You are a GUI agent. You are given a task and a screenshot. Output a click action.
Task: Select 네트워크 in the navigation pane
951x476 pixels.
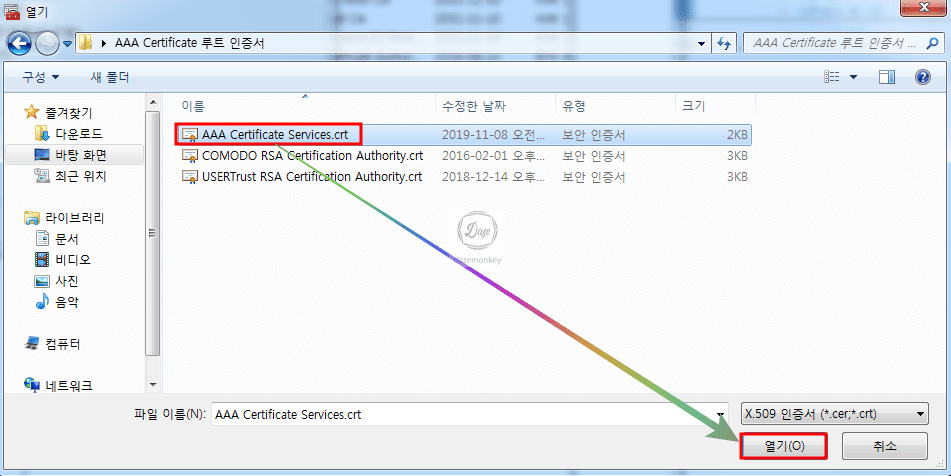[69, 386]
